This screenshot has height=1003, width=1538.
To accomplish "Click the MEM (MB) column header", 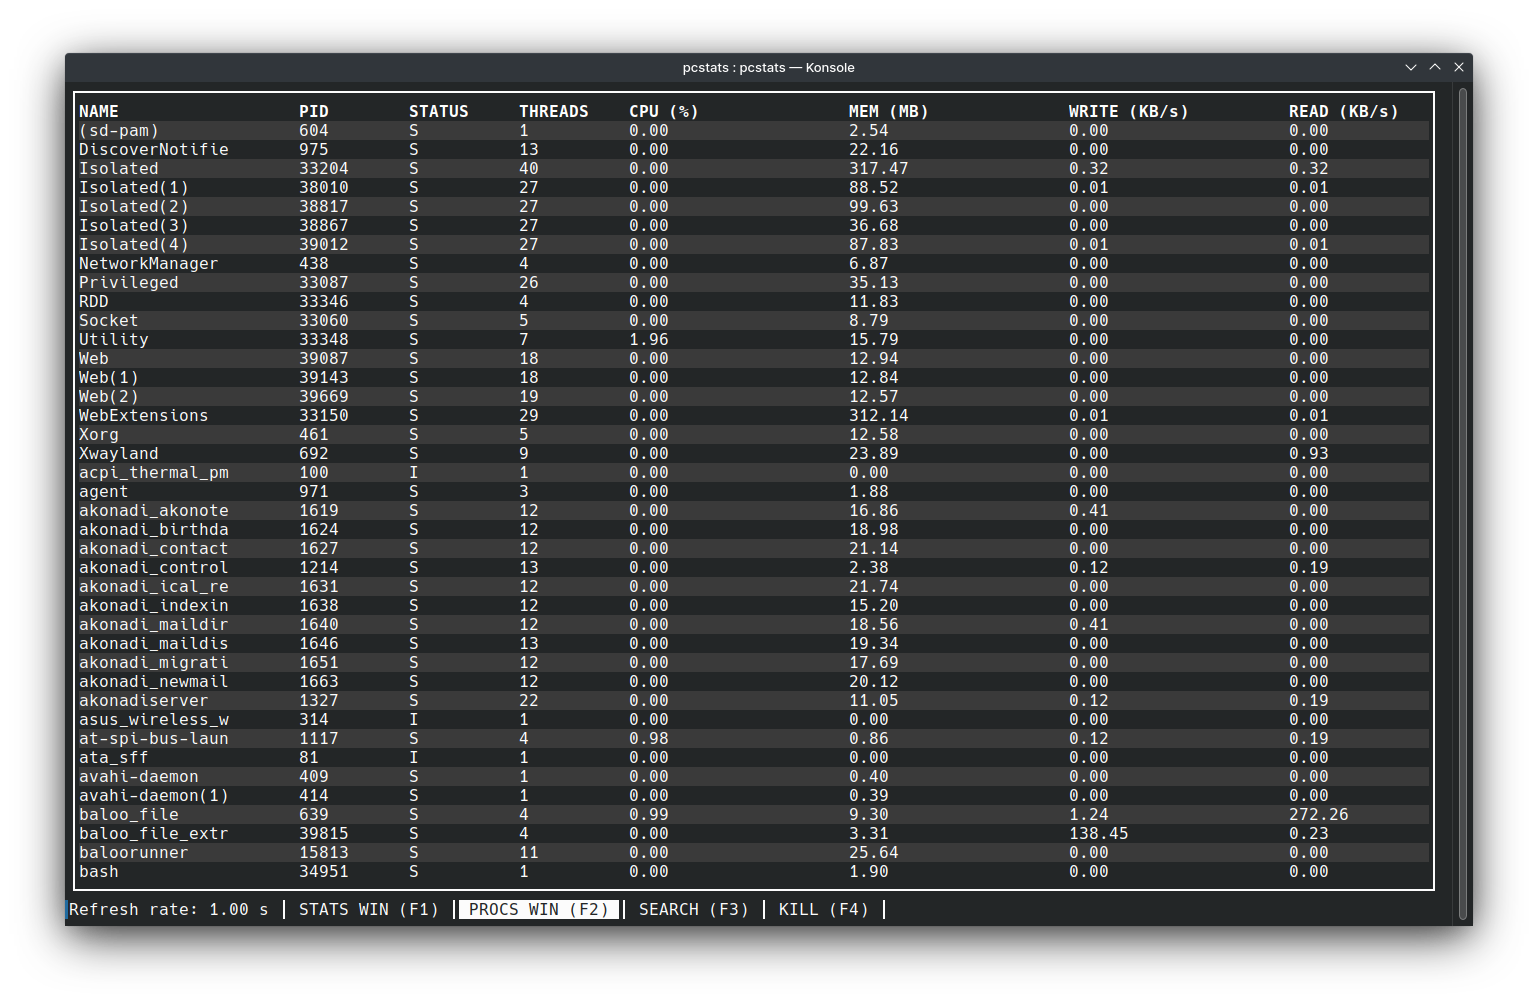I will point(888,111).
